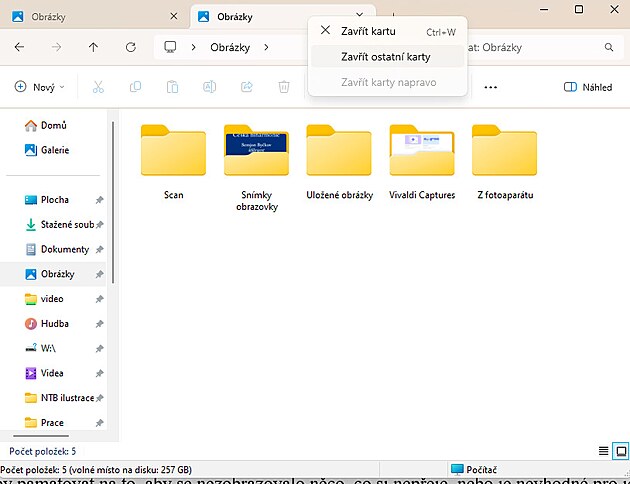Expand the chevron after Obrázky in address bar
This screenshot has height=484, width=630.
tap(265, 47)
